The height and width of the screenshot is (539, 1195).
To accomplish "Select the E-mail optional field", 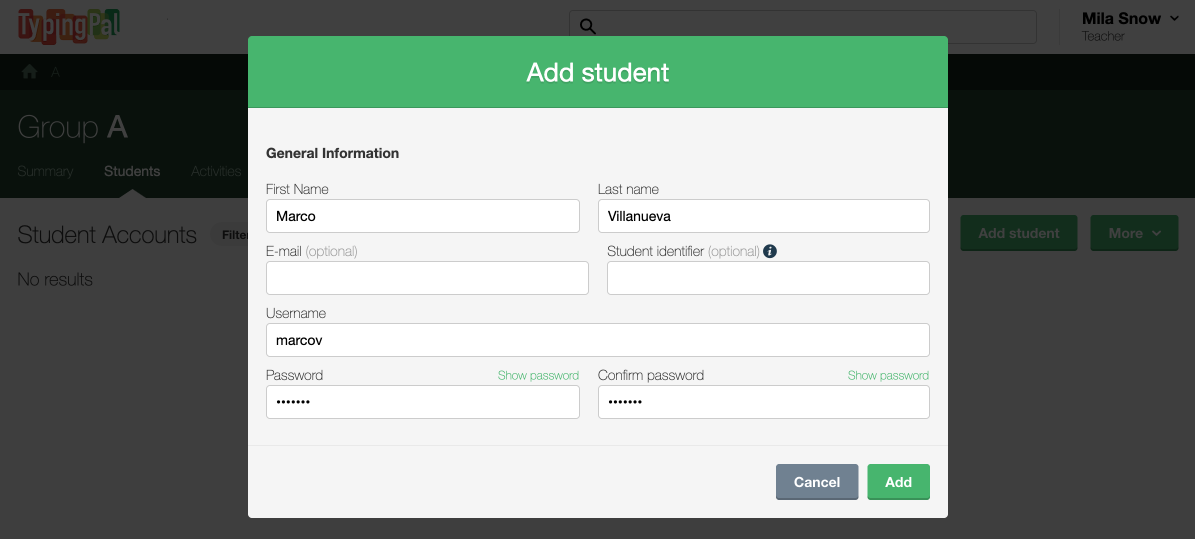I will click(427, 278).
